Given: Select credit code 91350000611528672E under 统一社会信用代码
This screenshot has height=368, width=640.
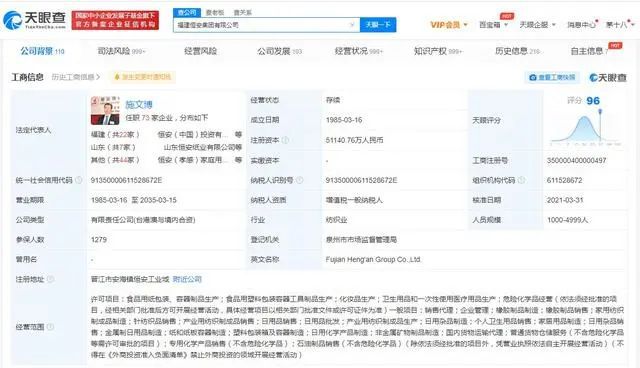Looking at the screenshot, I should click(126, 180).
